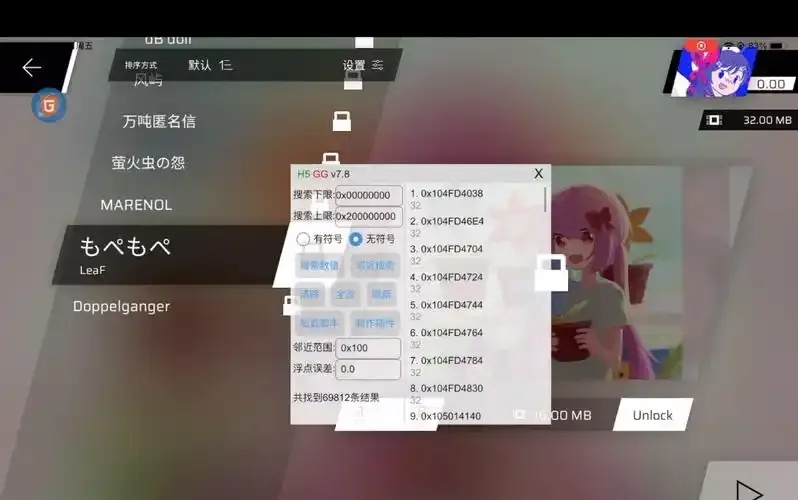Tap the lock icon beside 萤火虫の怨
798x500 pixels.
331,157
